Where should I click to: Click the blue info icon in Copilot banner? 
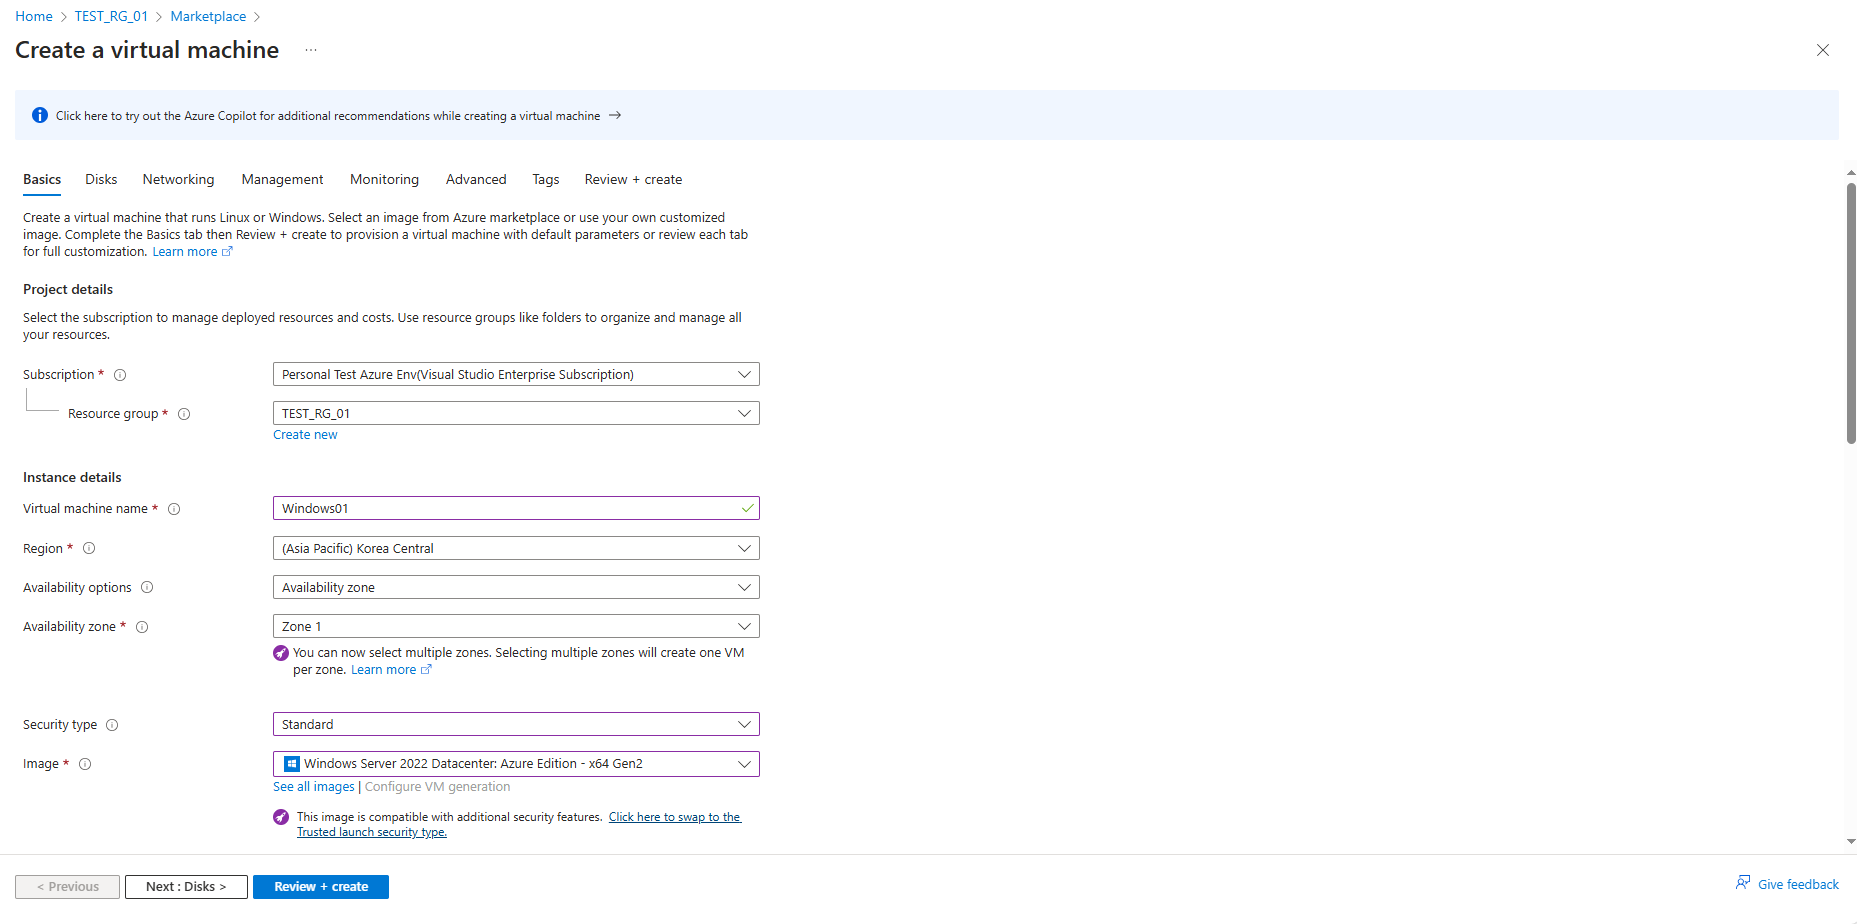[x=40, y=115]
